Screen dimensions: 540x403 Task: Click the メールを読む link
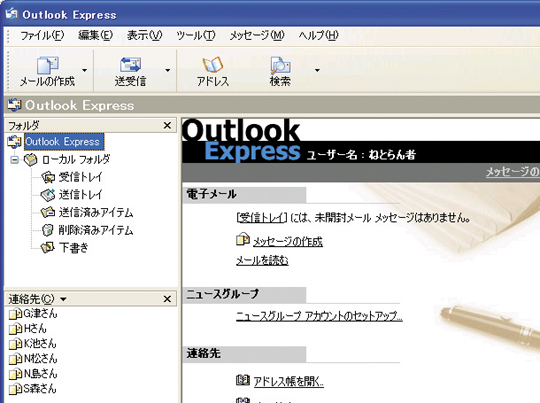pos(262,260)
